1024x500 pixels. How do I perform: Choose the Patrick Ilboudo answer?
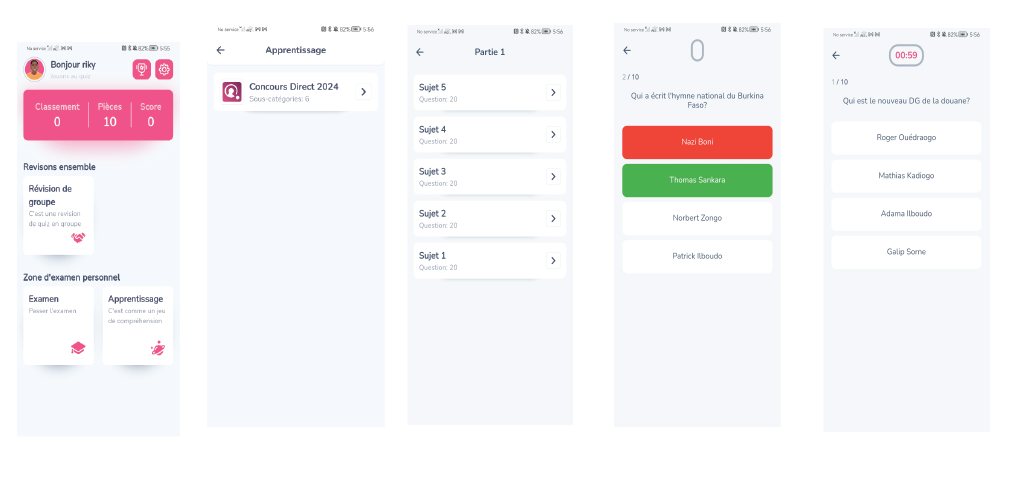coord(697,257)
